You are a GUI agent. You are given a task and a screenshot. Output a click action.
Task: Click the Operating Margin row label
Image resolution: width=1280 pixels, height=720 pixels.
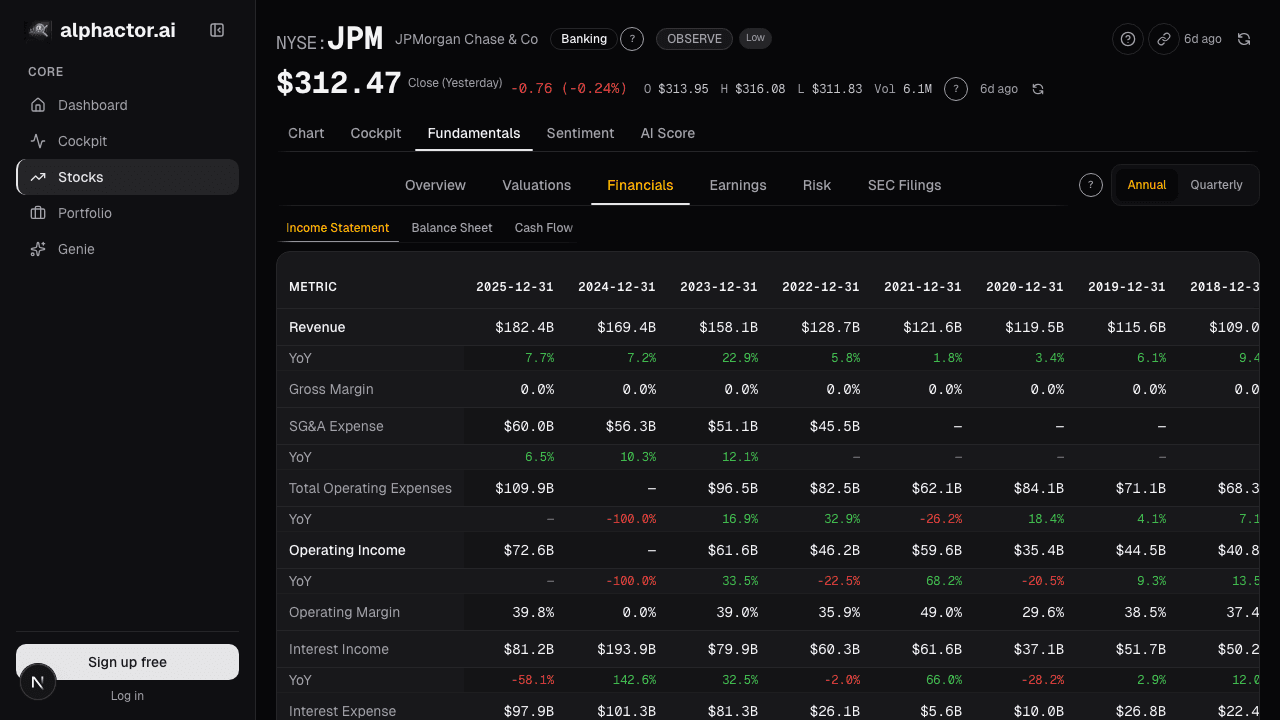click(x=344, y=612)
